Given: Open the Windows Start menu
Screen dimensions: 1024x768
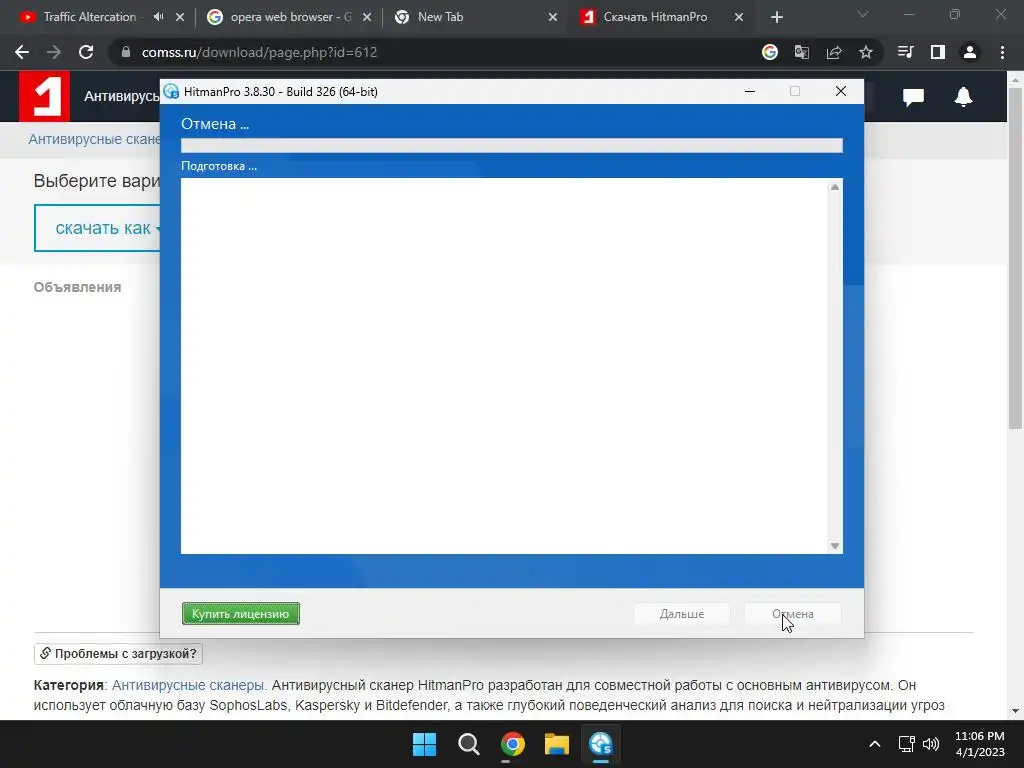Looking at the screenshot, I should click(x=424, y=744).
